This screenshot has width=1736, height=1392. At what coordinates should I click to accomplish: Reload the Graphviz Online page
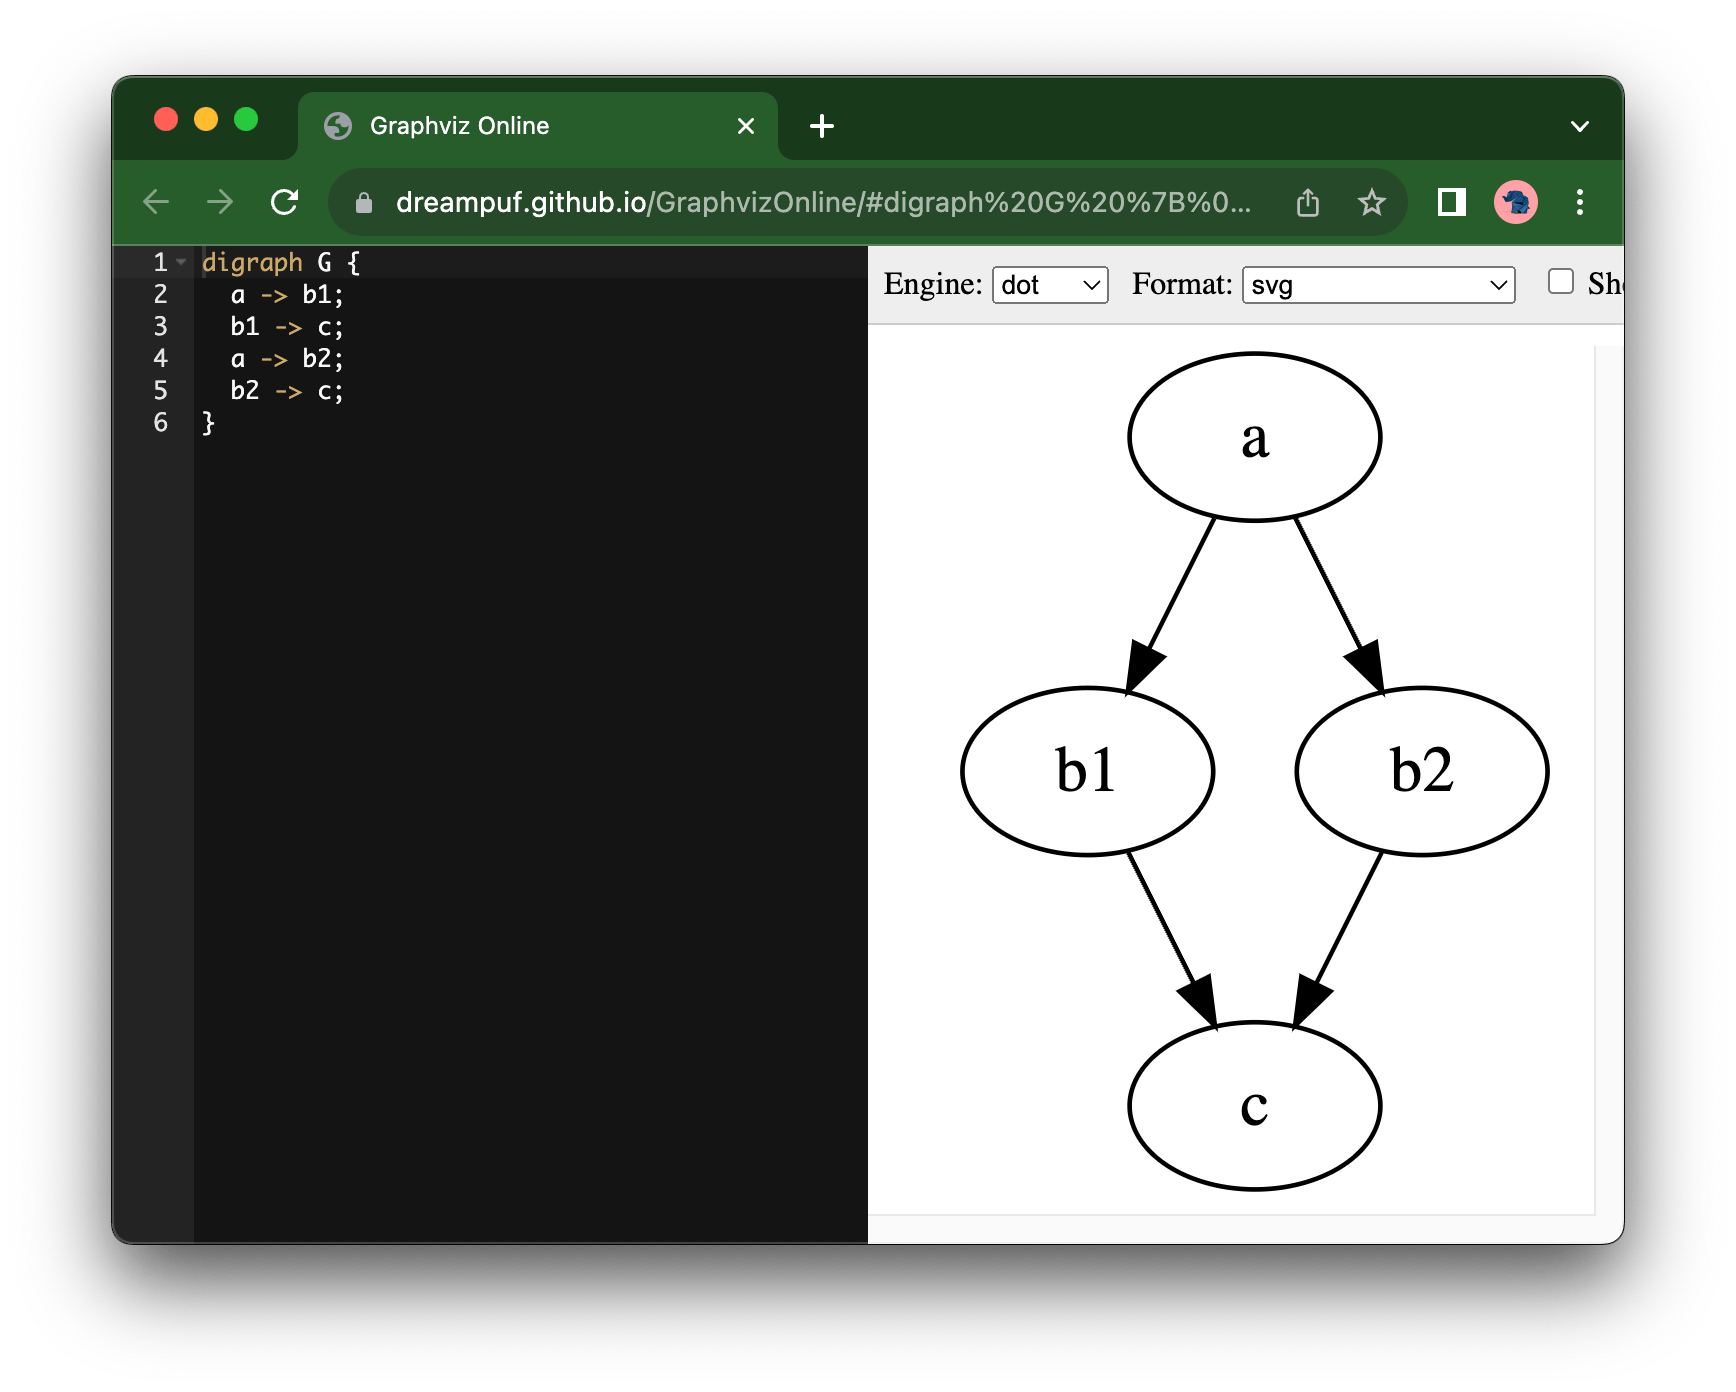pos(286,201)
